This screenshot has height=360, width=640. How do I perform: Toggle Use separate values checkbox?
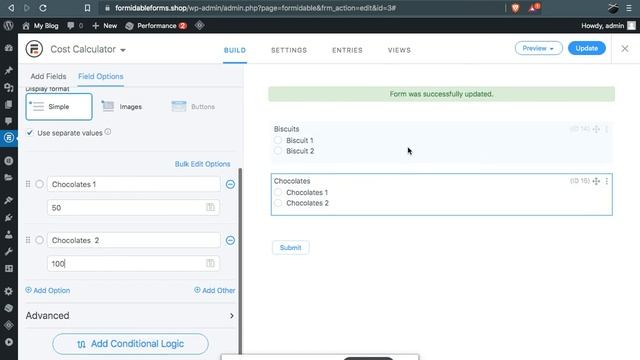pos(30,133)
